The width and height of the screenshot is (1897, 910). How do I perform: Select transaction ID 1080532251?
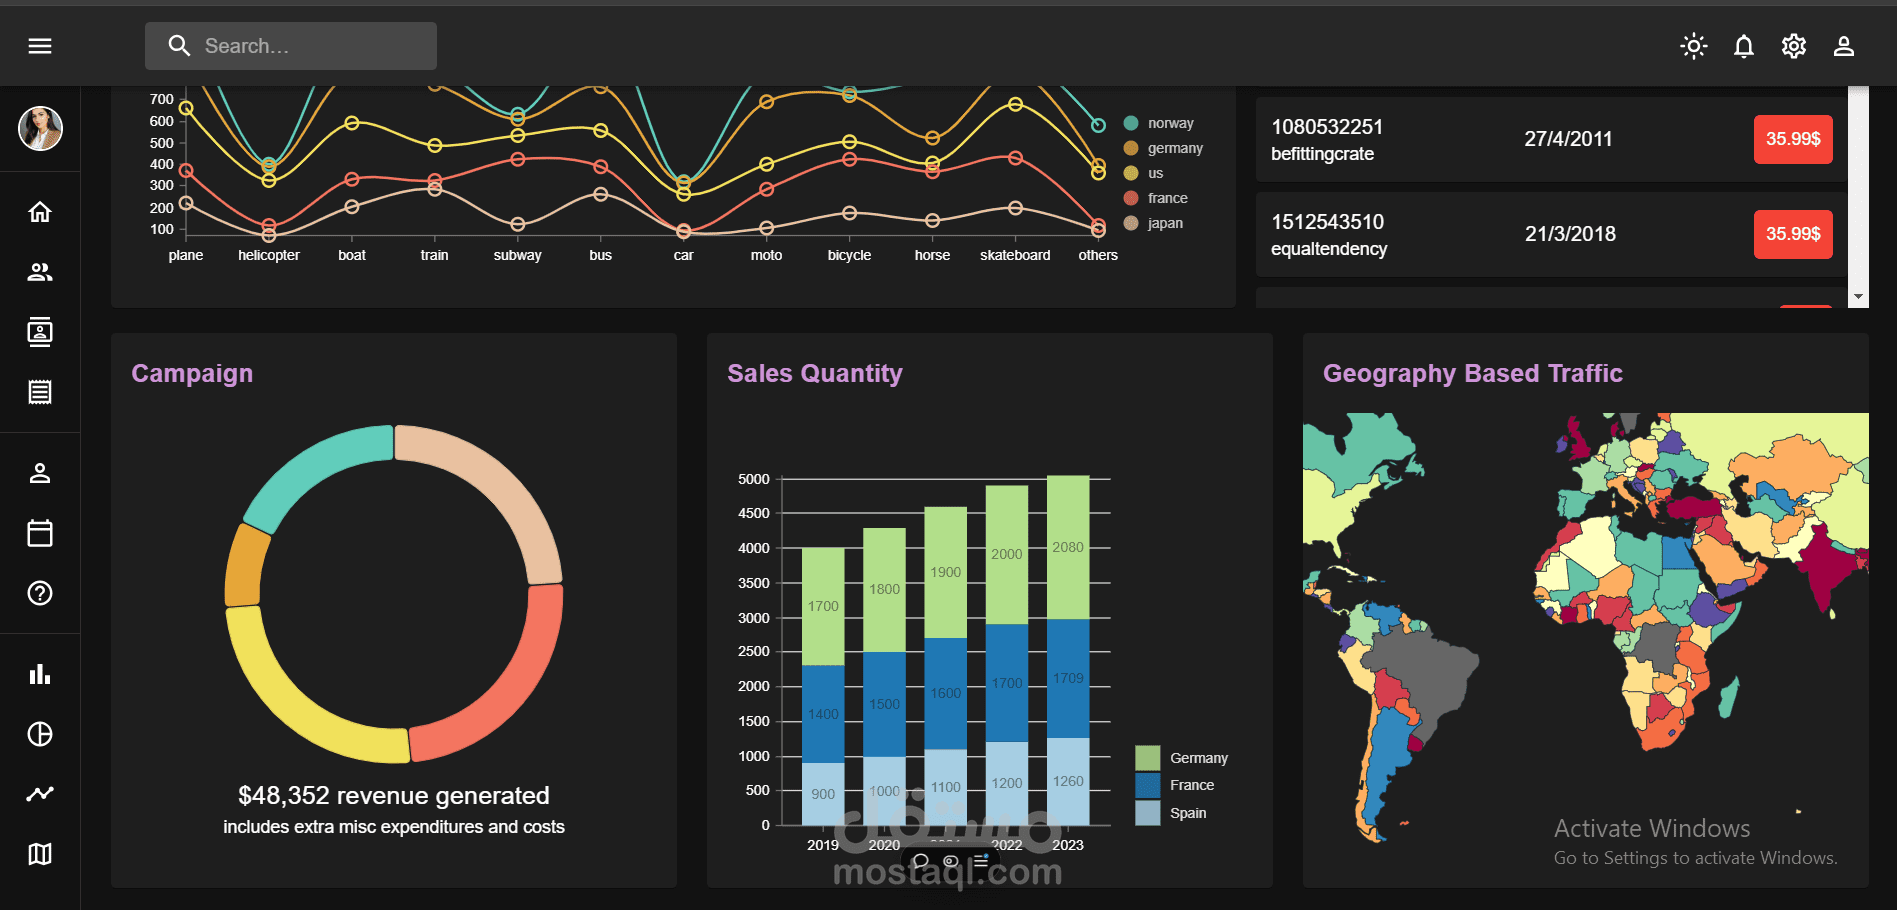pyautogui.click(x=1327, y=127)
